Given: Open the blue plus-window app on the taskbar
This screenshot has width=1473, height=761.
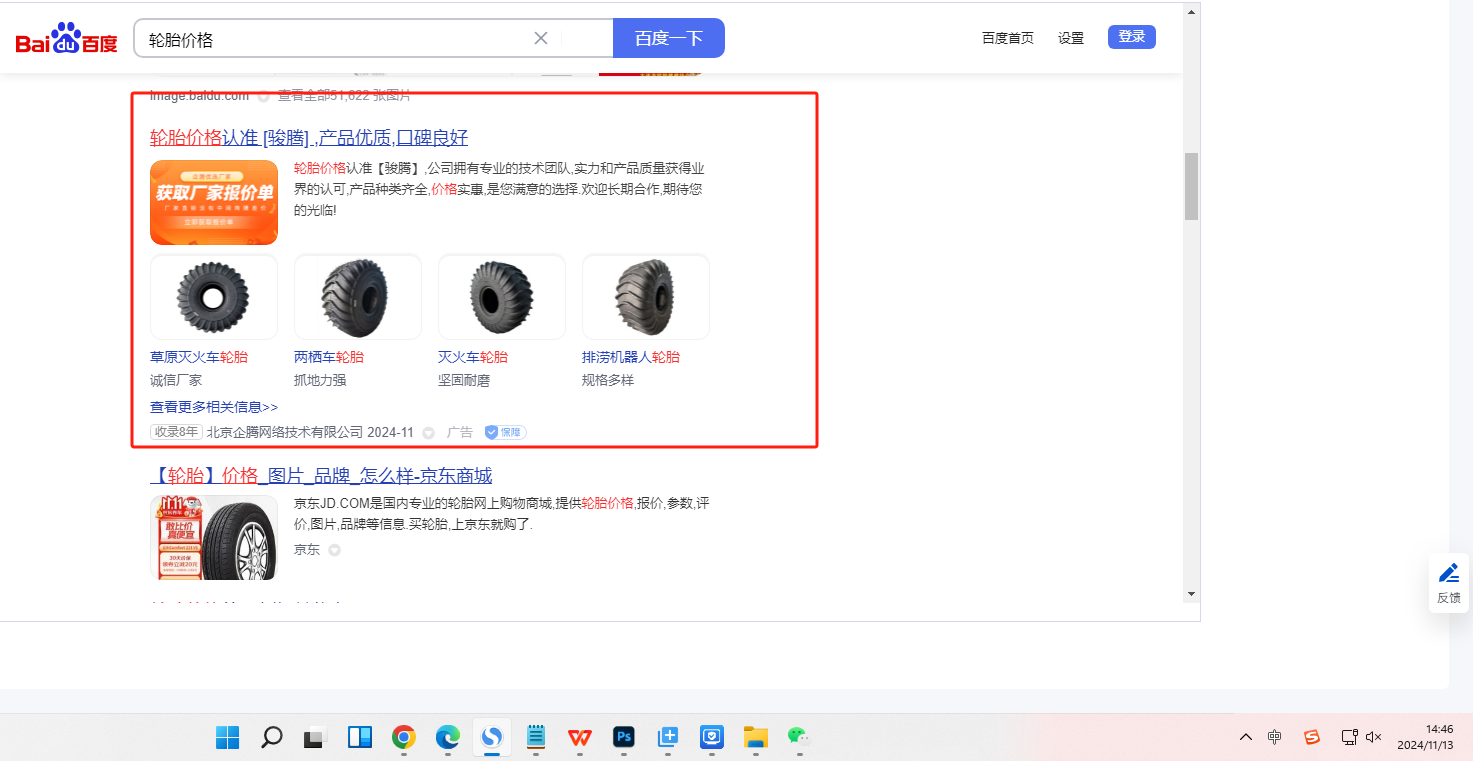Looking at the screenshot, I should point(668,737).
